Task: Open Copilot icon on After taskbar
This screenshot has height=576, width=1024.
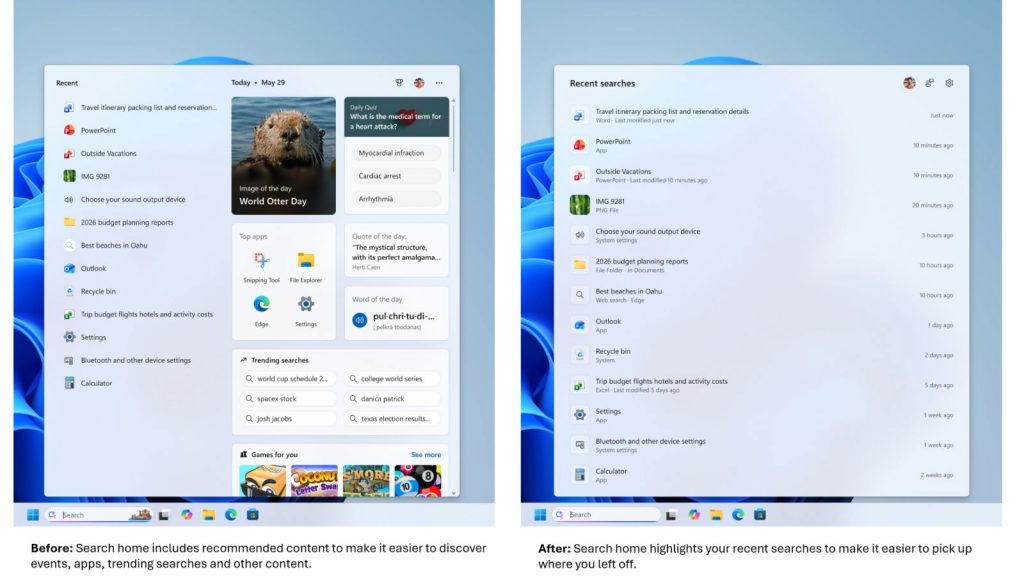Action: [694, 515]
